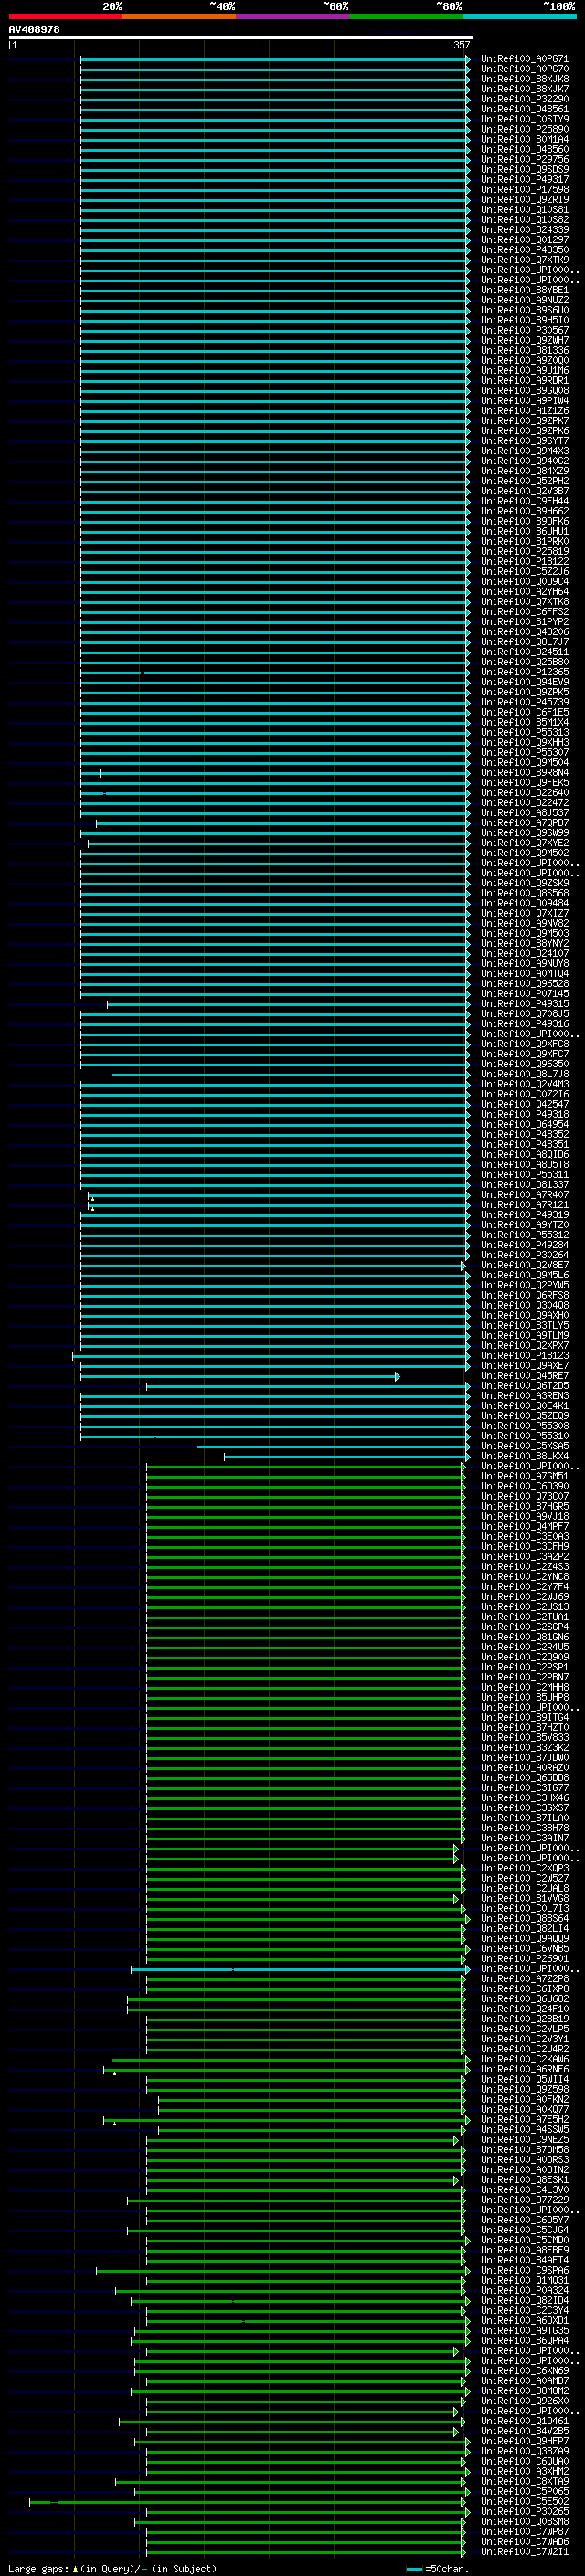585x2576 pixels.
Task: Select label UniRef100_A7R407
Action: tap(525, 1195)
